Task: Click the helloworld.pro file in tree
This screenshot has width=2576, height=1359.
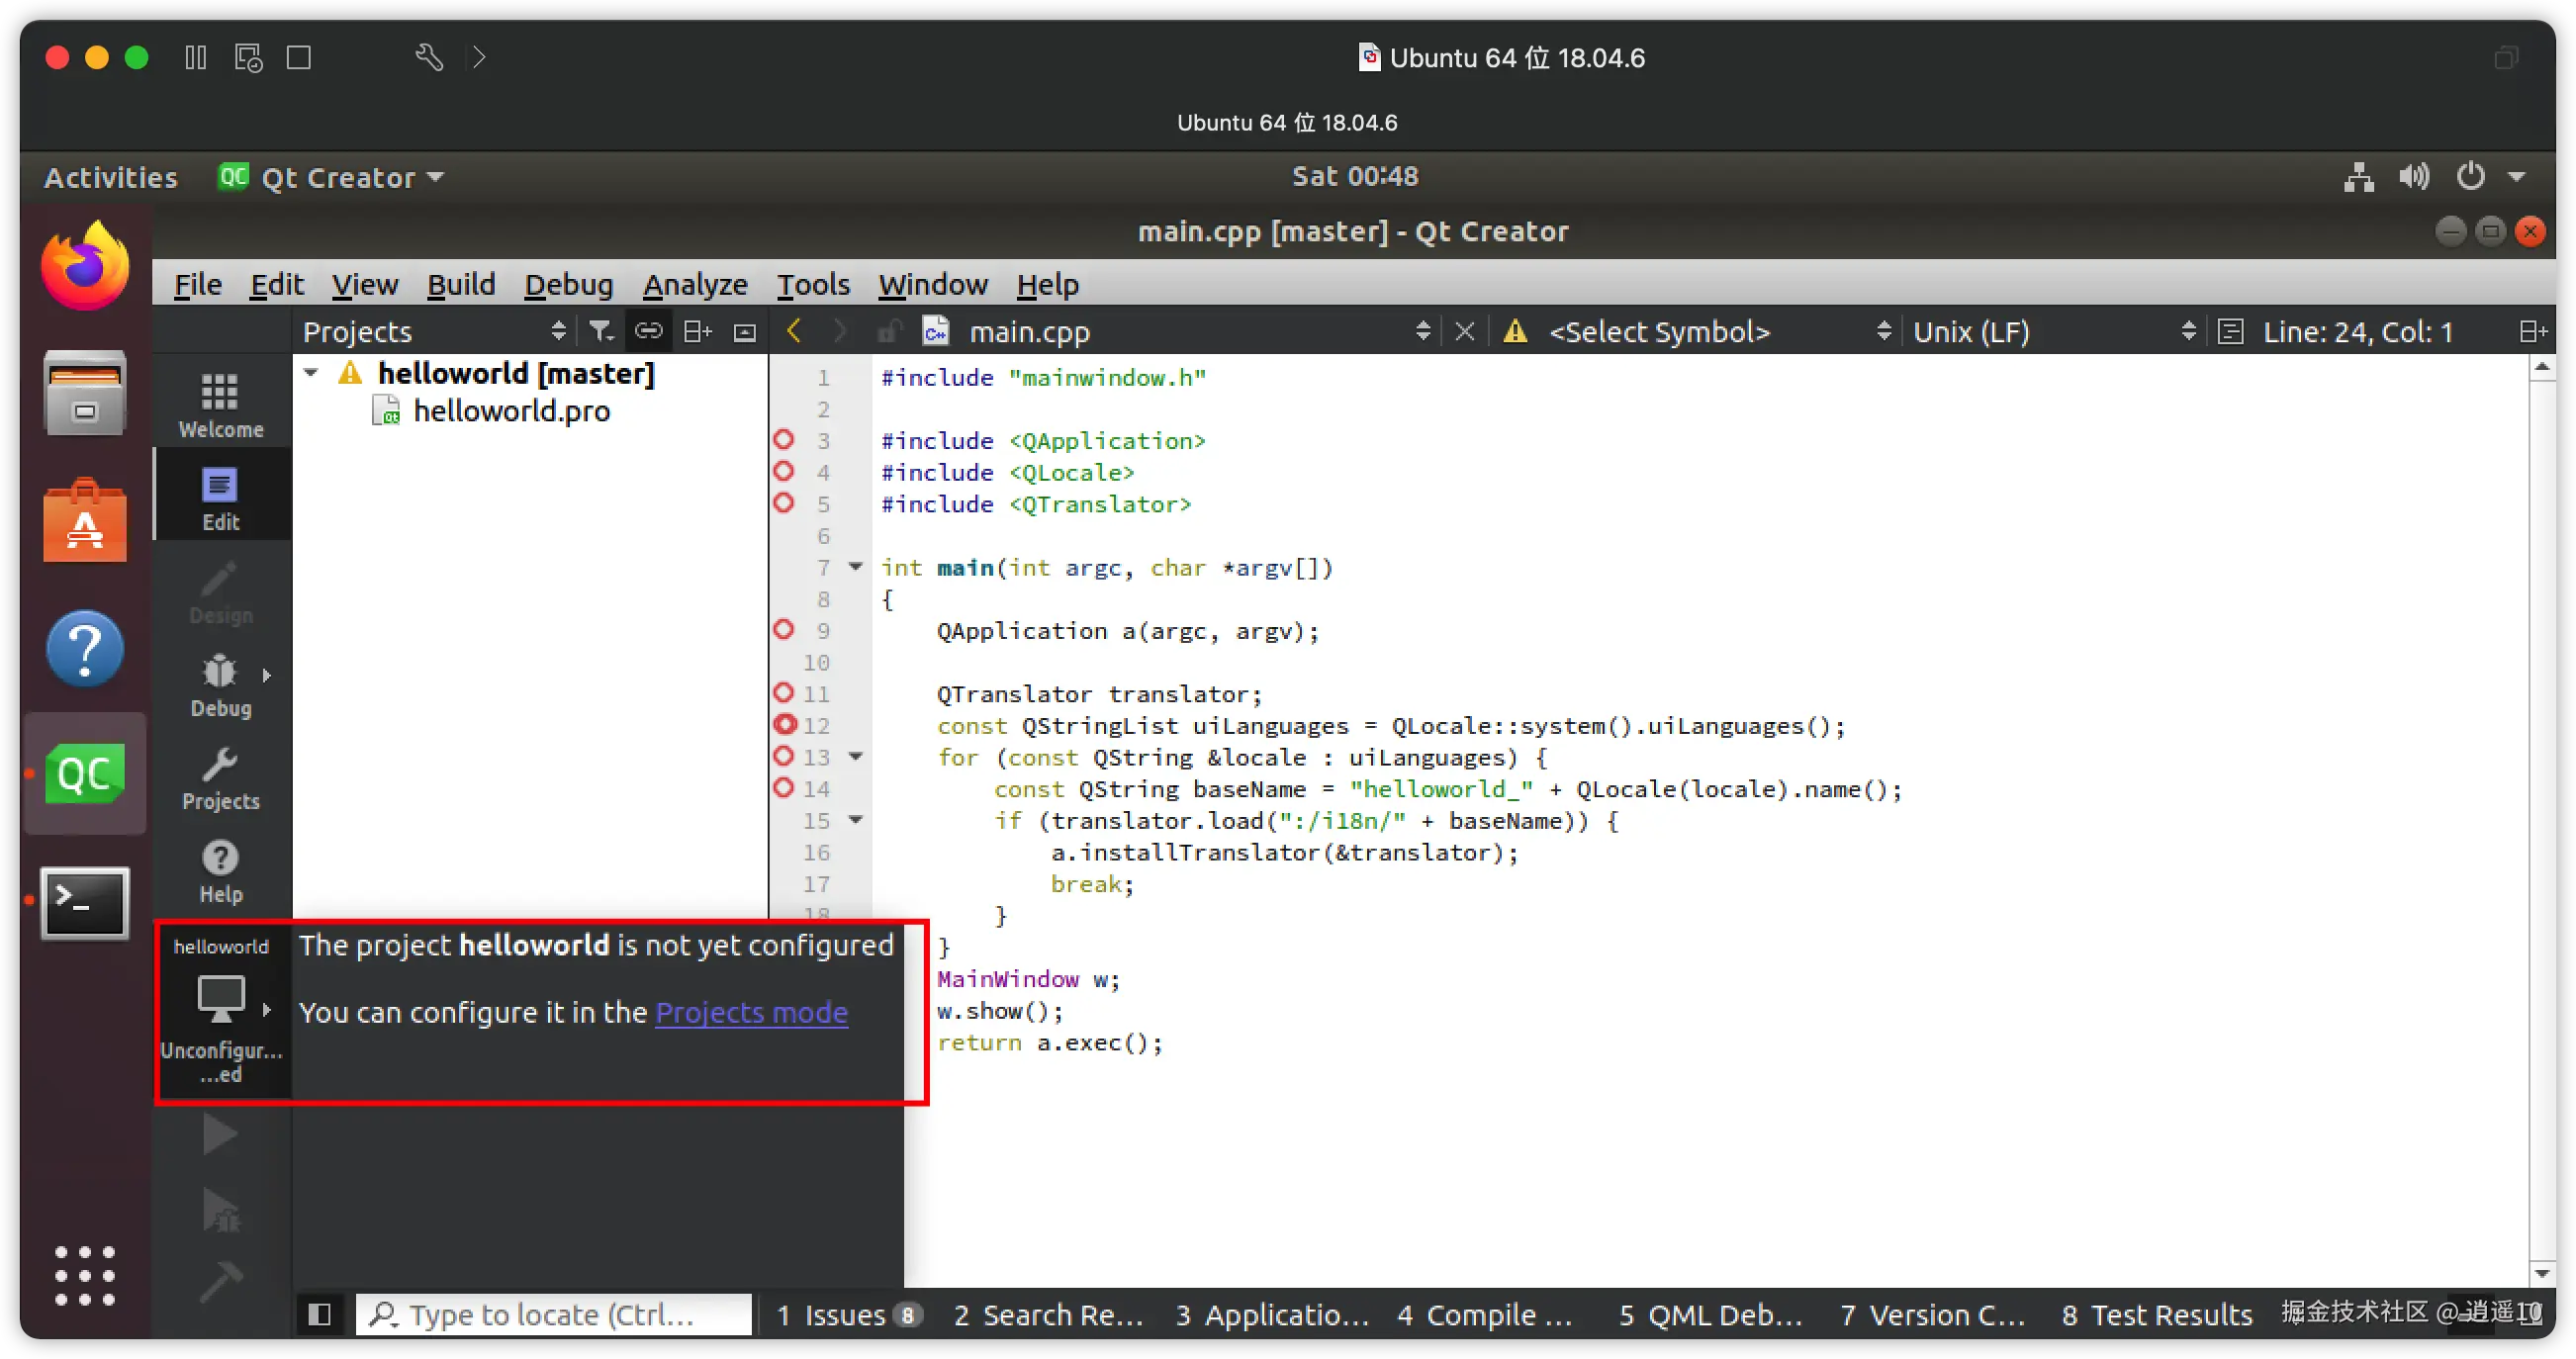Action: pos(511,411)
